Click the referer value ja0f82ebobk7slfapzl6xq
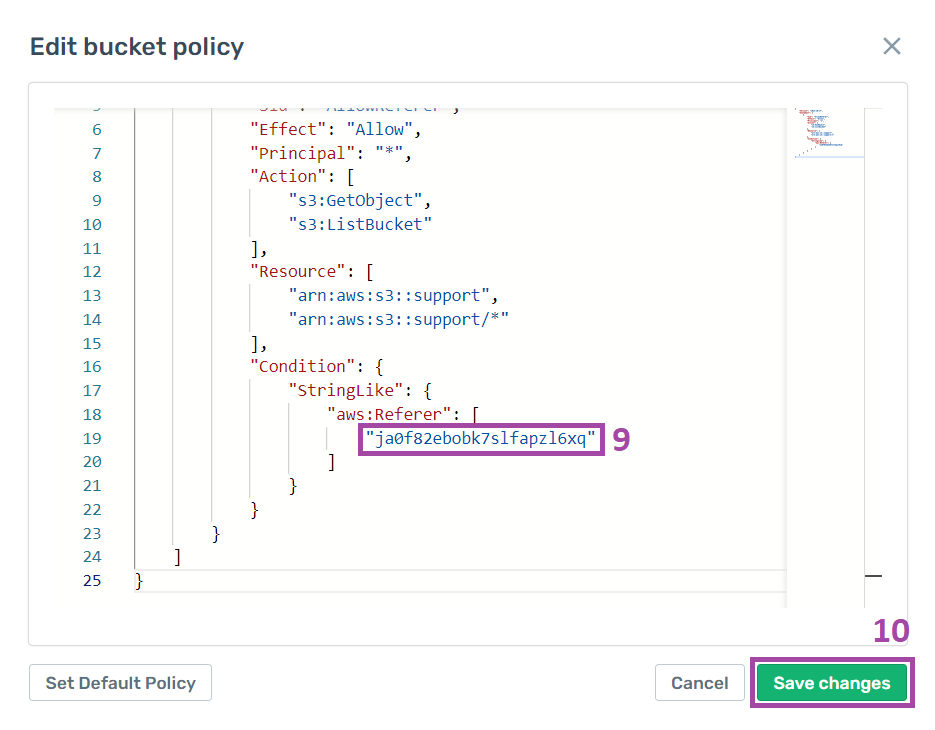This screenshot has height=730, width=935. click(x=481, y=439)
